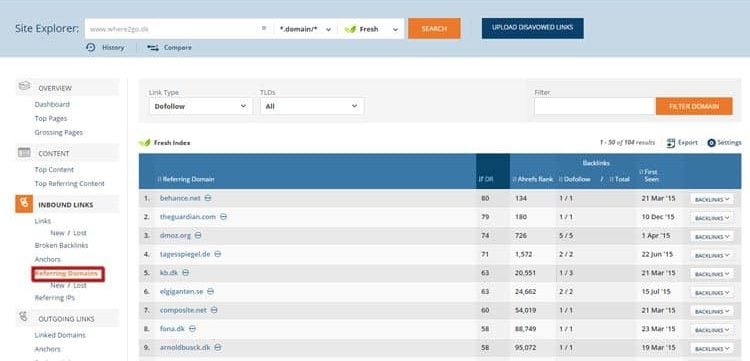Screen dimensions: 750x361
Task: Open inbound Anchors in the sidebar
Action: point(47,259)
